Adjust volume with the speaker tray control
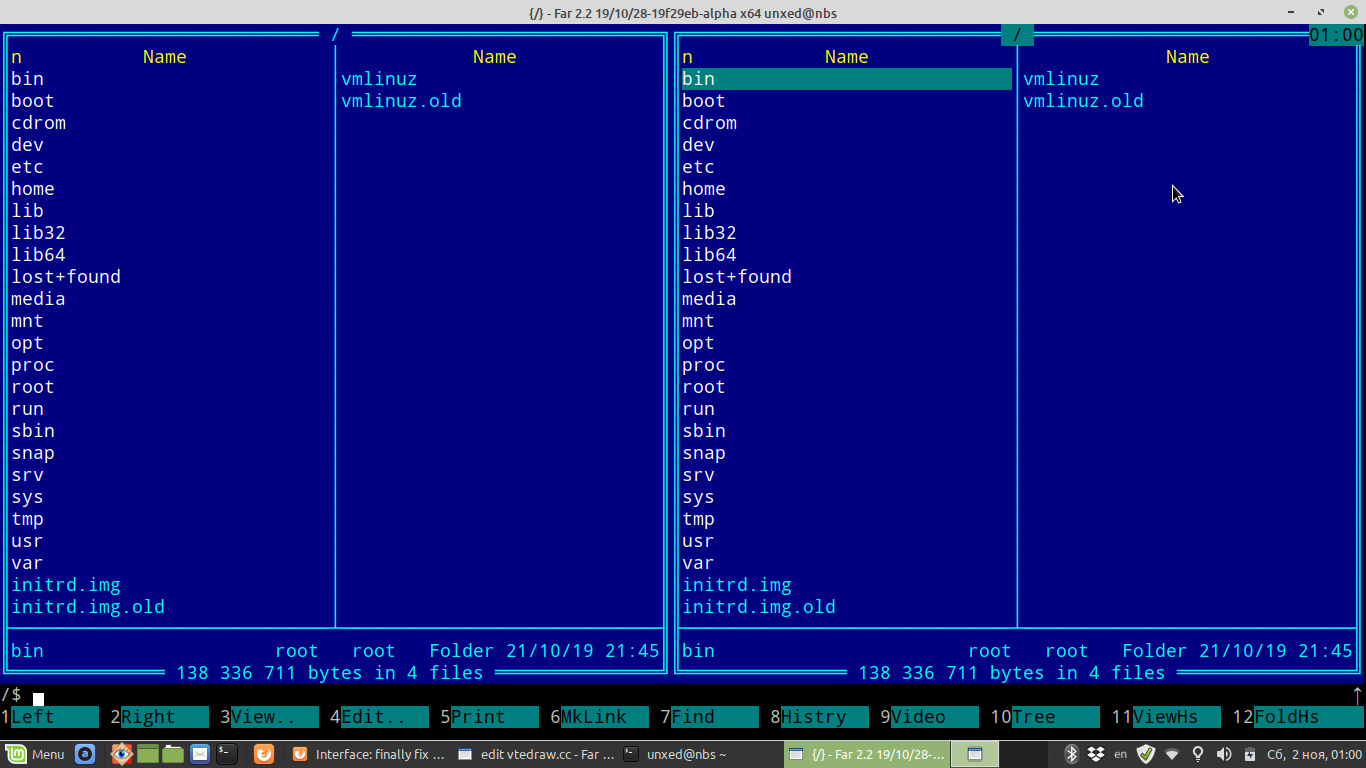Screen dimensions: 1366x768 [x=1222, y=753]
